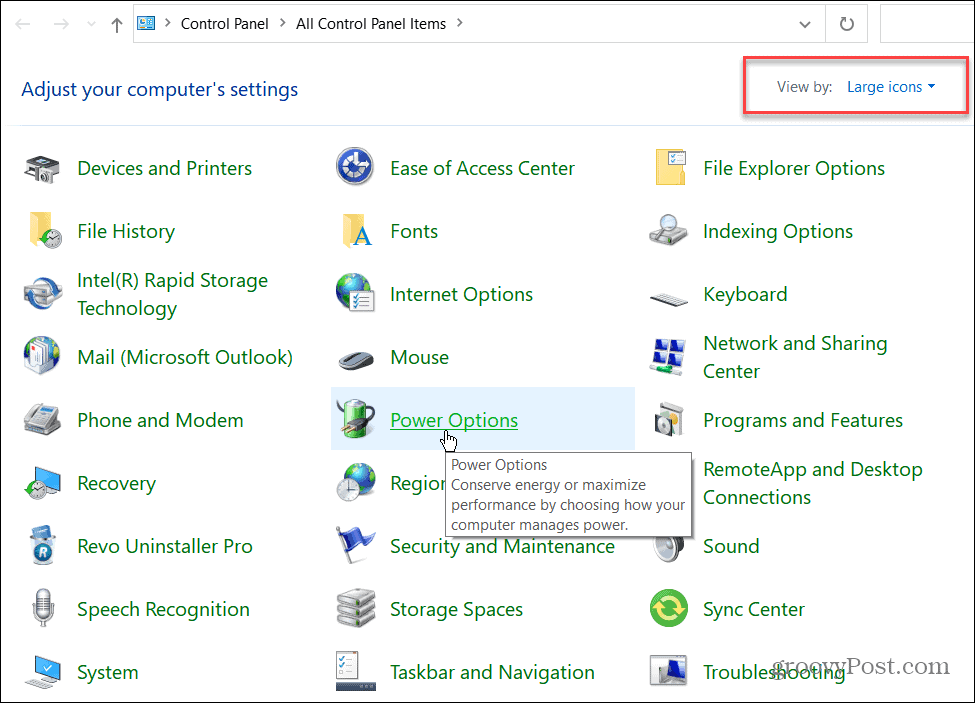
Task: Open the Power Options link
Action: [x=453, y=420]
